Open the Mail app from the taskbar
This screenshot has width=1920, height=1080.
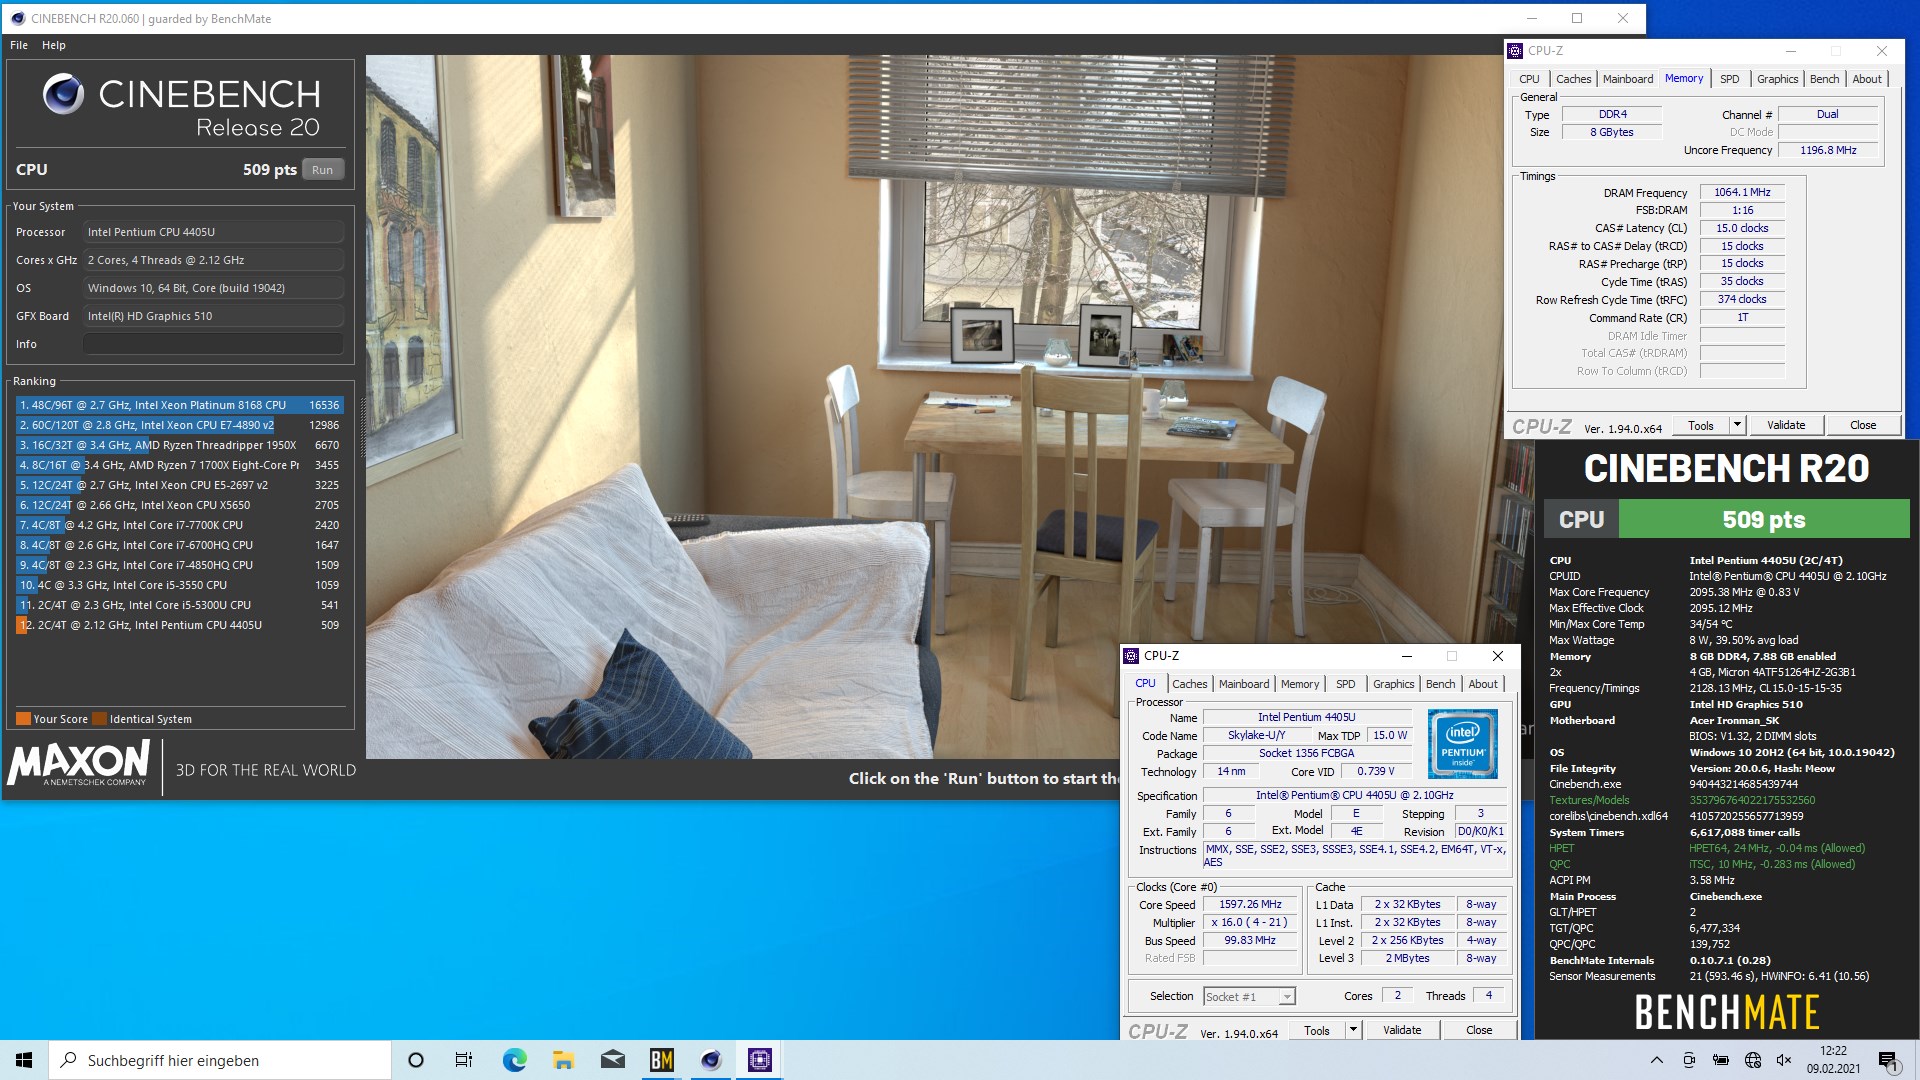612,1060
